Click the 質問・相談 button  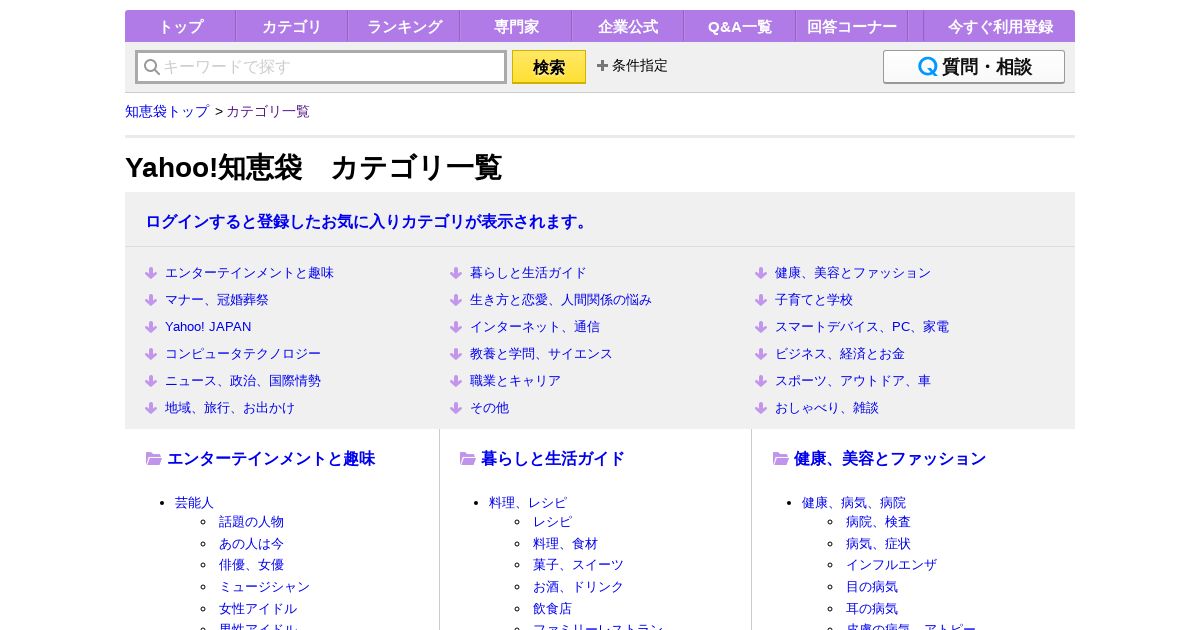click(974, 67)
